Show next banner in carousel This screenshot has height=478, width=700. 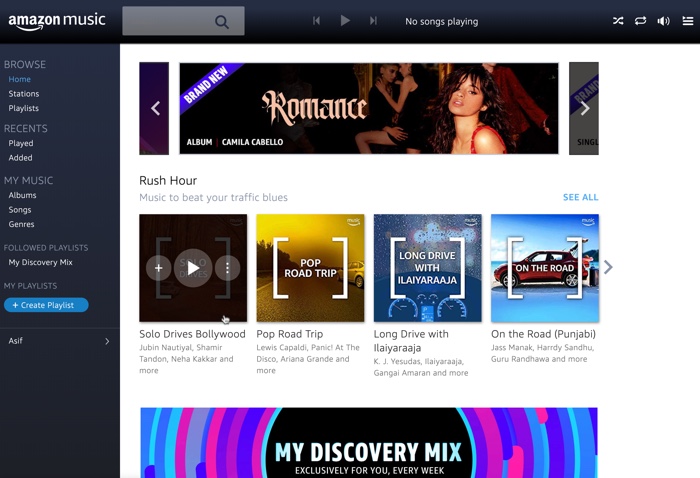[584, 108]
